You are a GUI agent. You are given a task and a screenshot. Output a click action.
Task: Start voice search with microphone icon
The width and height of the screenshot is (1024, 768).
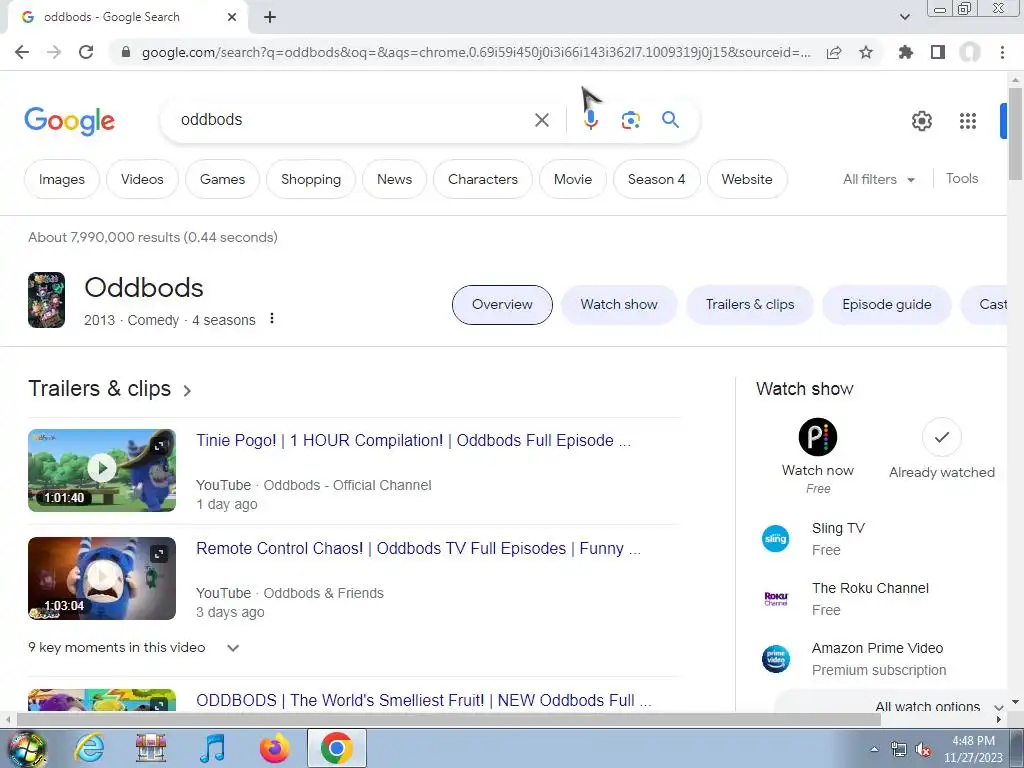click(x=590, y=120)
